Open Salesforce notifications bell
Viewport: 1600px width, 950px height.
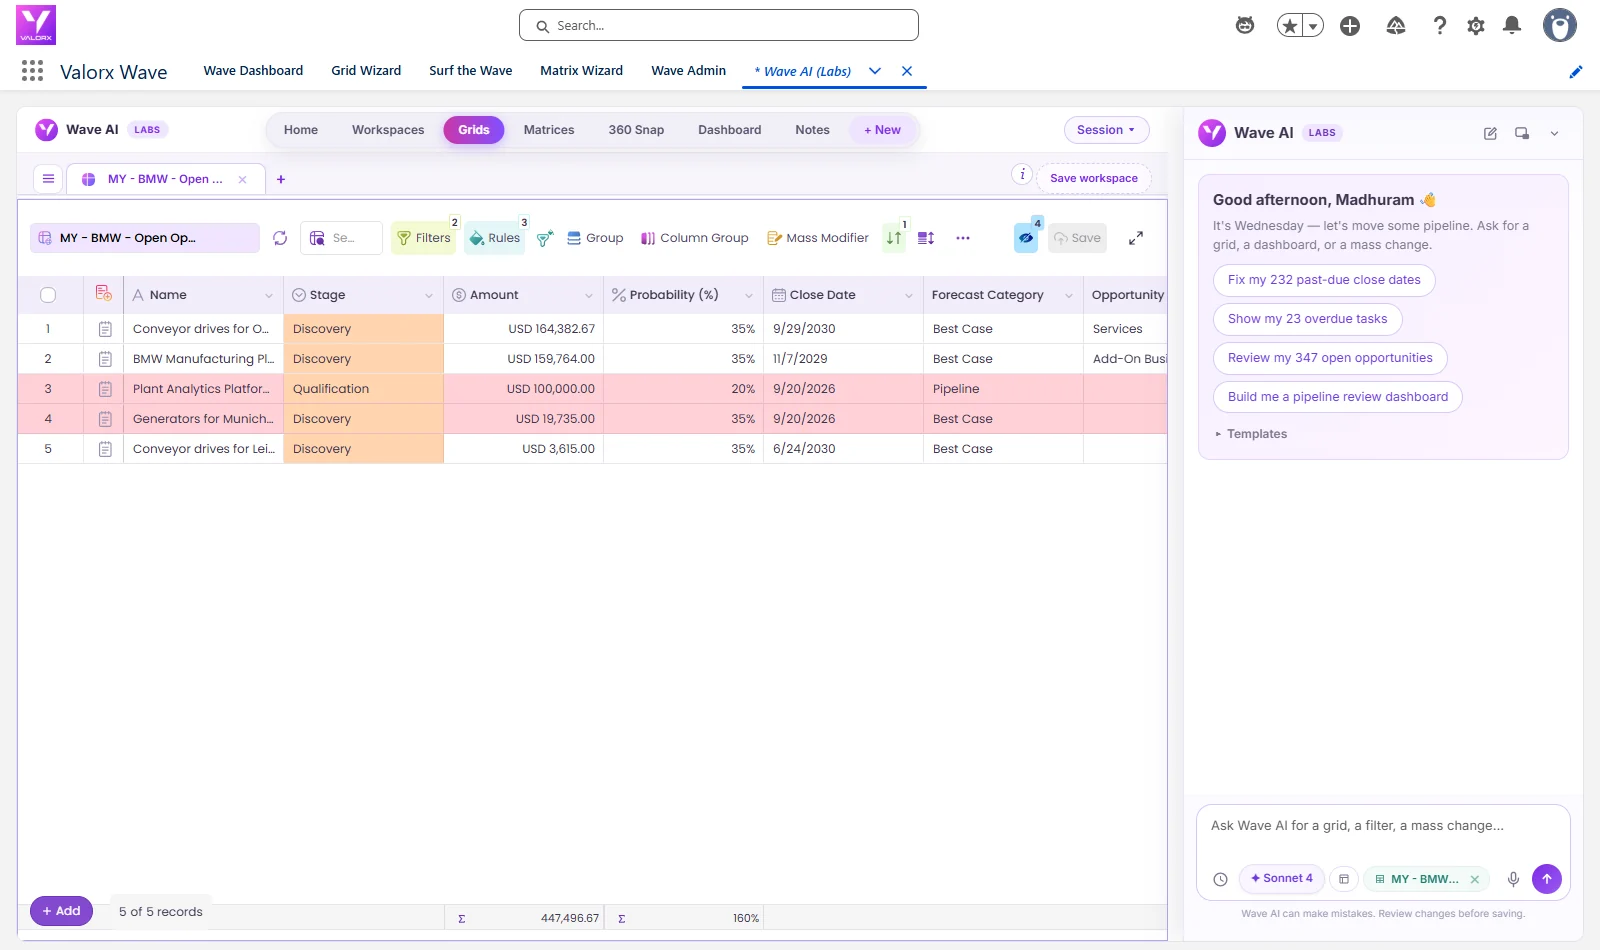pos(1512,25)
